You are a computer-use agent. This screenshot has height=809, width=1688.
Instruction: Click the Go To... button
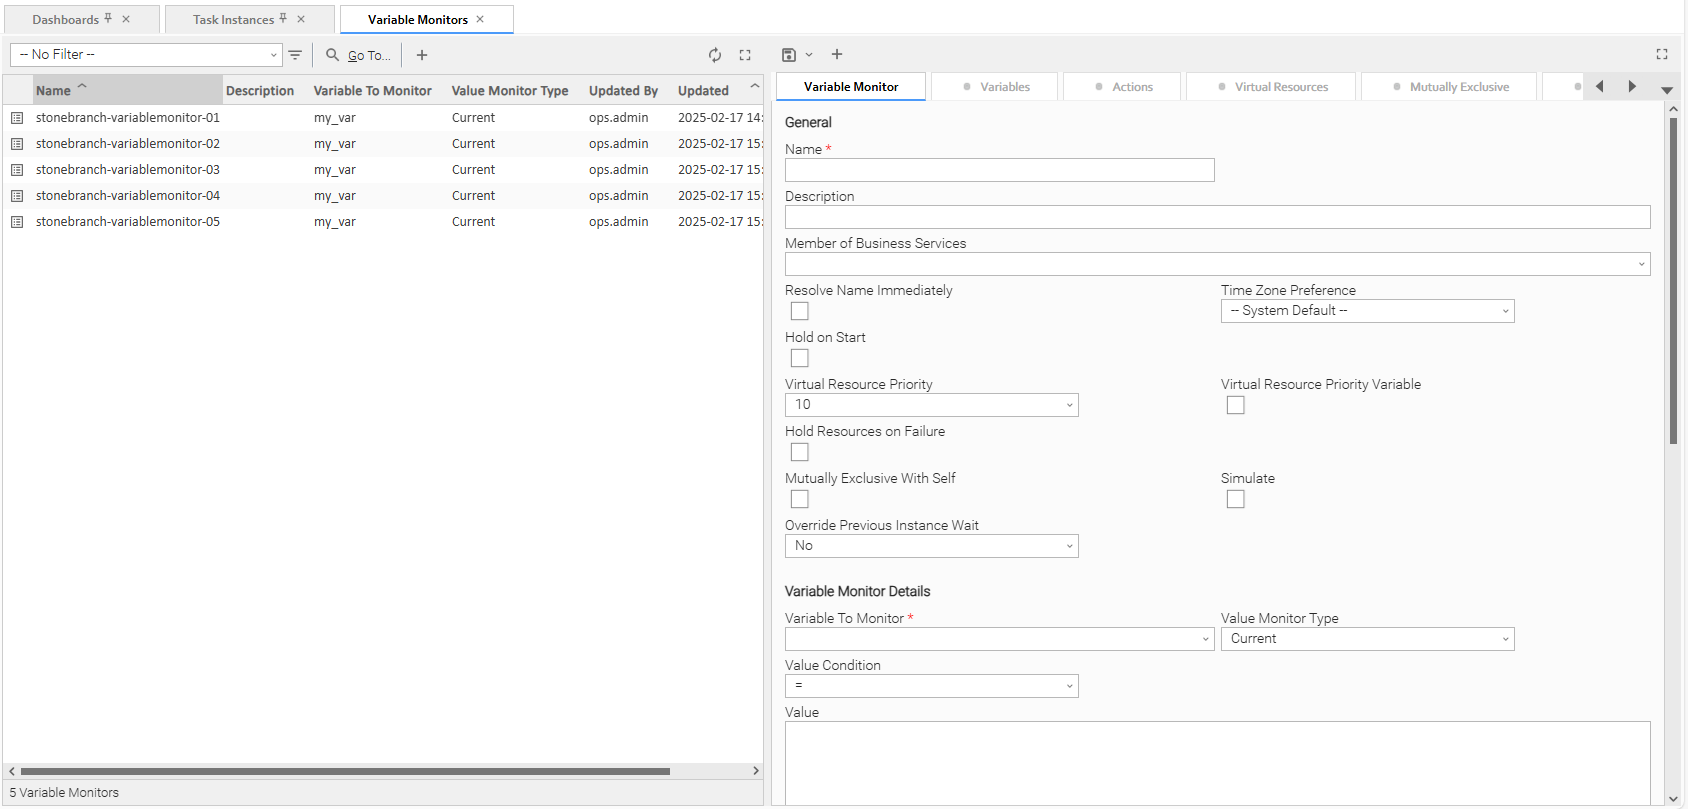pos(359,55)
